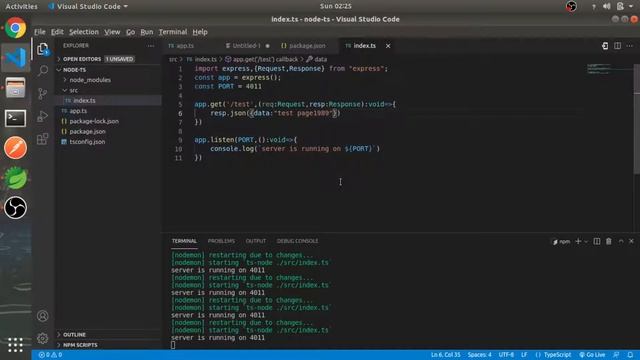Viewport: 640px width, 360px height.
Task: Open system menu arrow in top bar
Action: point(631,6)
